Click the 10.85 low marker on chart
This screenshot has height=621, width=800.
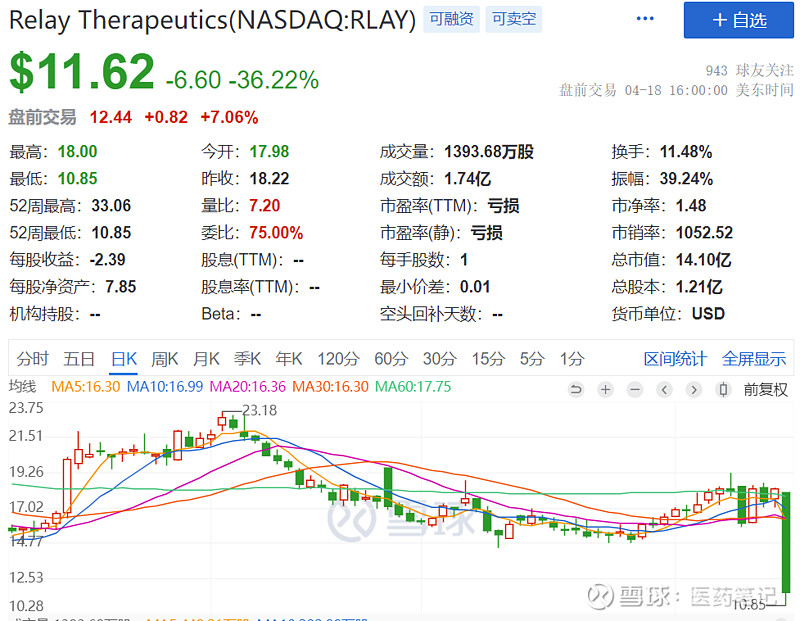tap(749, 605)
